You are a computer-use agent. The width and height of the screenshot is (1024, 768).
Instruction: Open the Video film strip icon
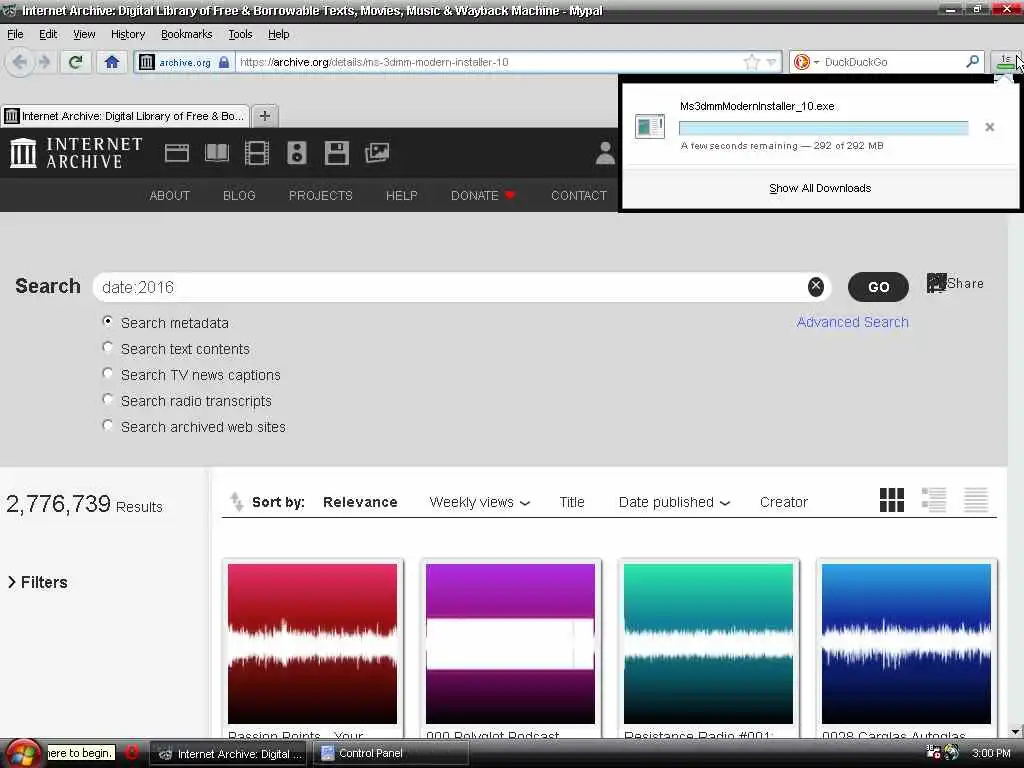tap(257, 153)
